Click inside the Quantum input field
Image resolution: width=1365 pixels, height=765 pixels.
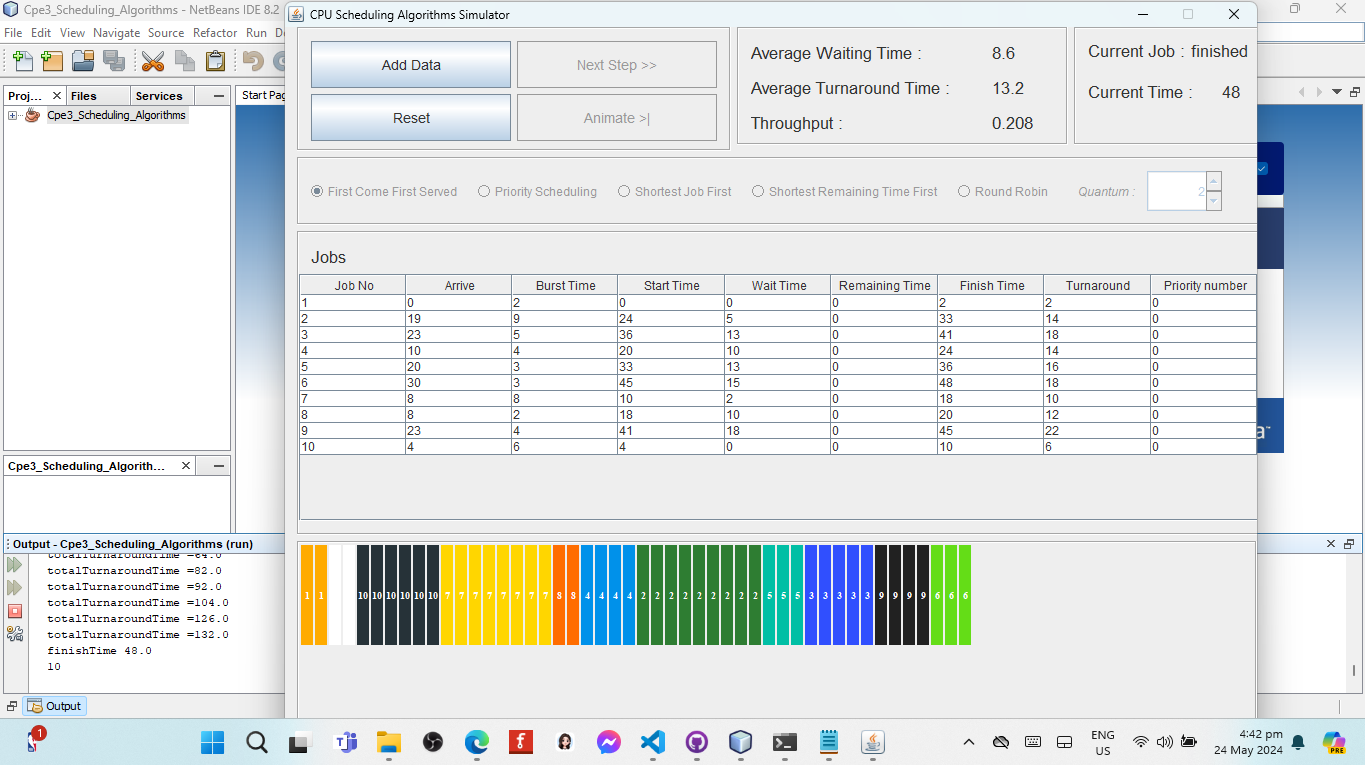[1174, 191]
